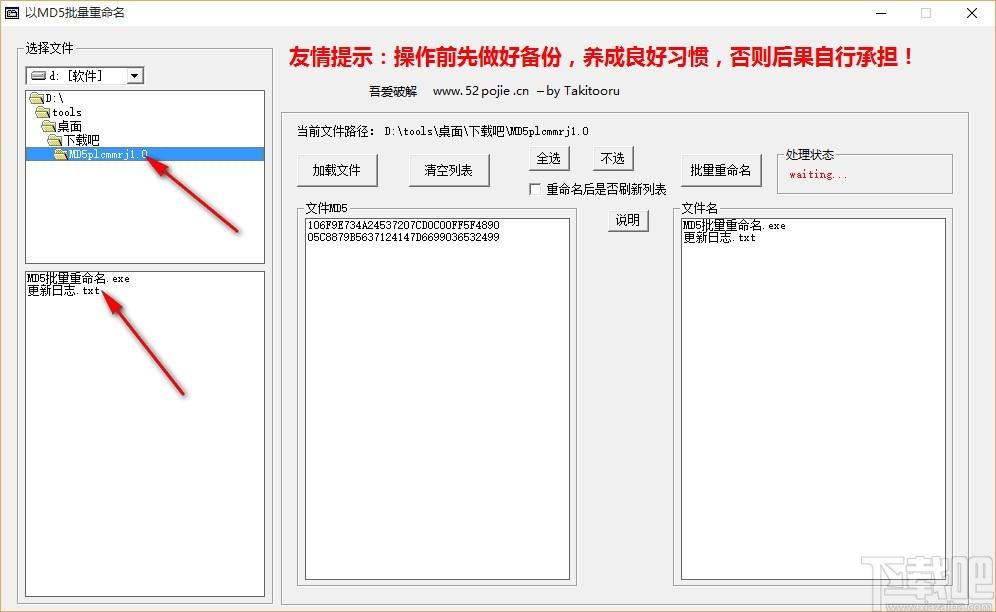Select the tools folder in the tree
This screenshot has width=996, height=612.
click(x=67, y=112)
